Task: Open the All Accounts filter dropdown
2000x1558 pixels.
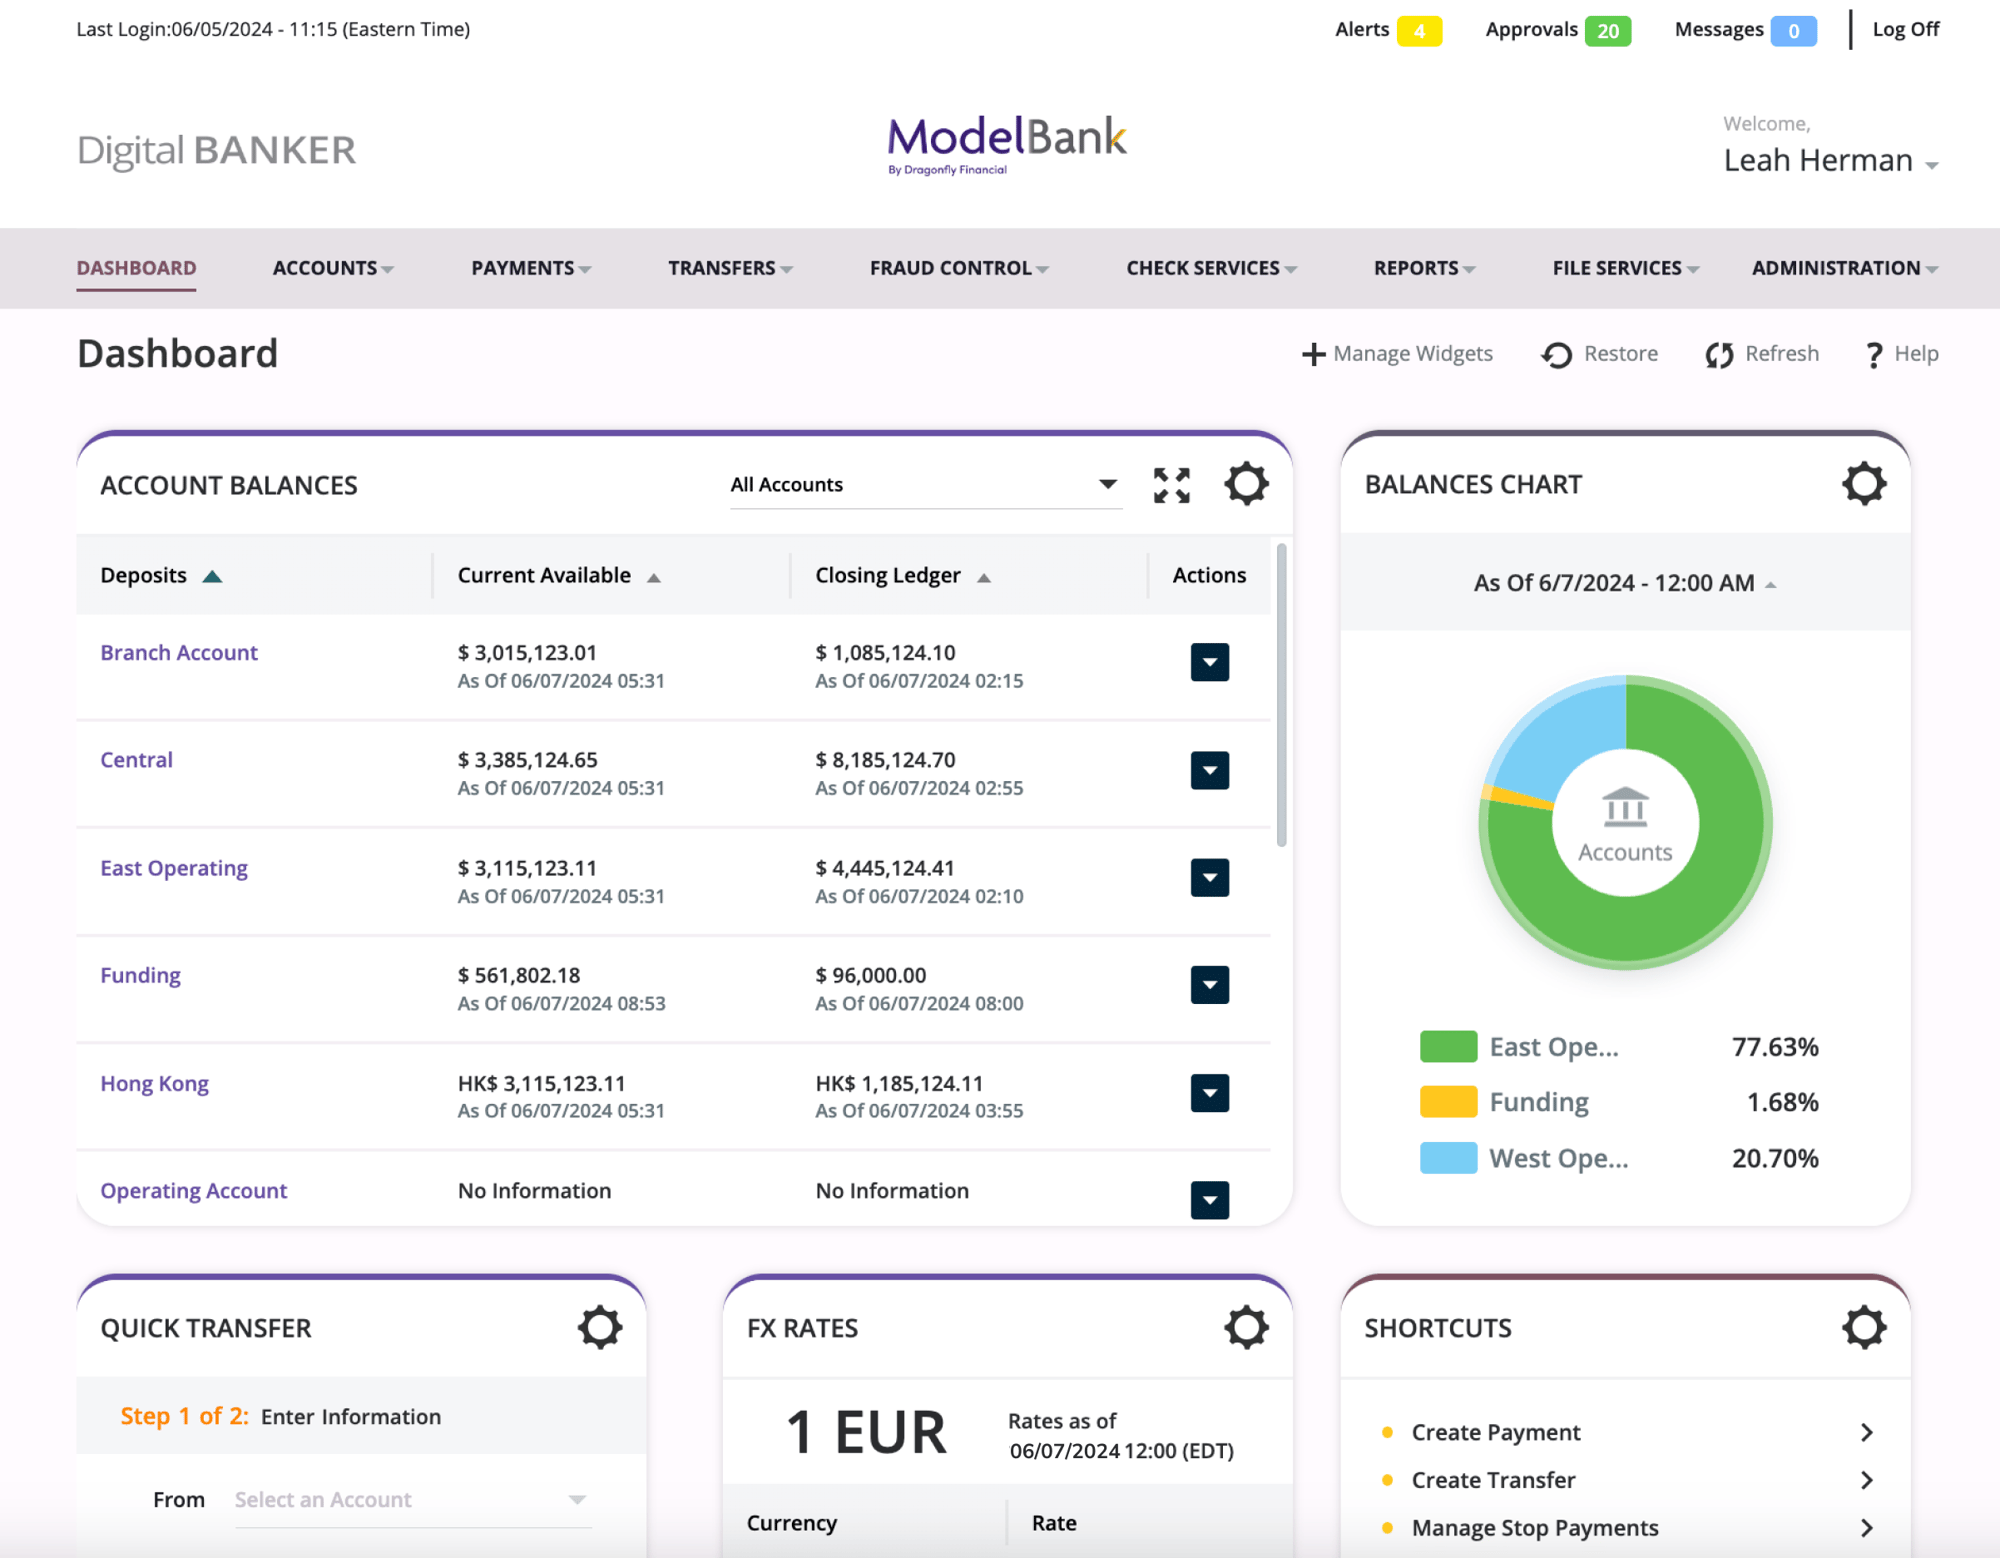Action: [925, 485]
